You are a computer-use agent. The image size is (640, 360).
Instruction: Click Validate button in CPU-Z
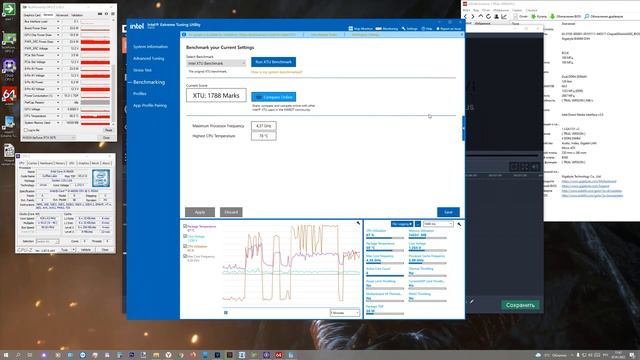pos(86,249)
